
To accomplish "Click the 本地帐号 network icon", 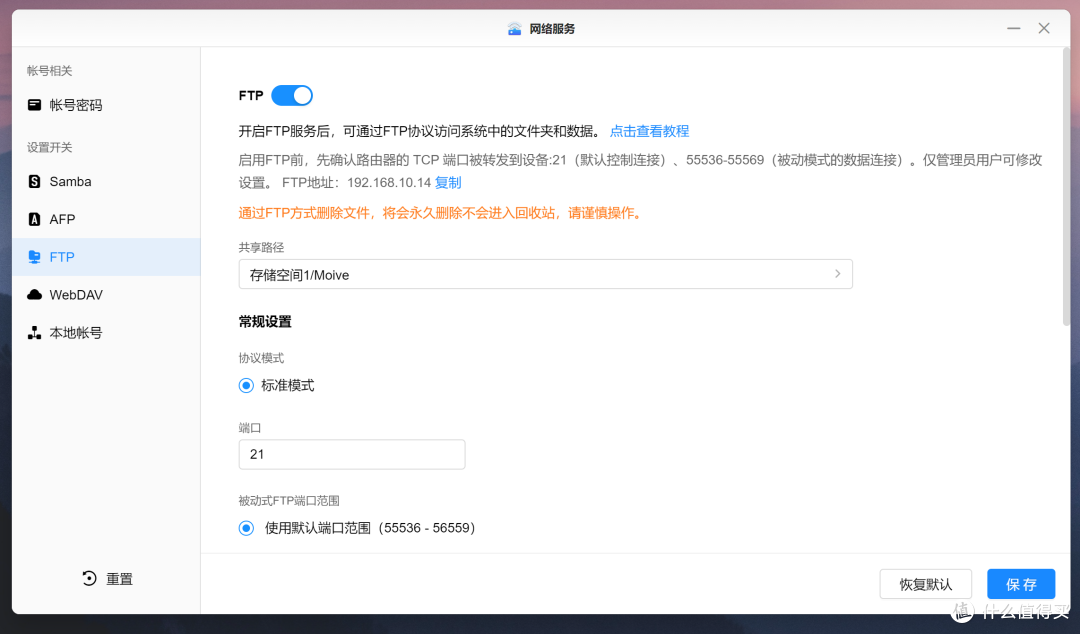I will (34, 333).
